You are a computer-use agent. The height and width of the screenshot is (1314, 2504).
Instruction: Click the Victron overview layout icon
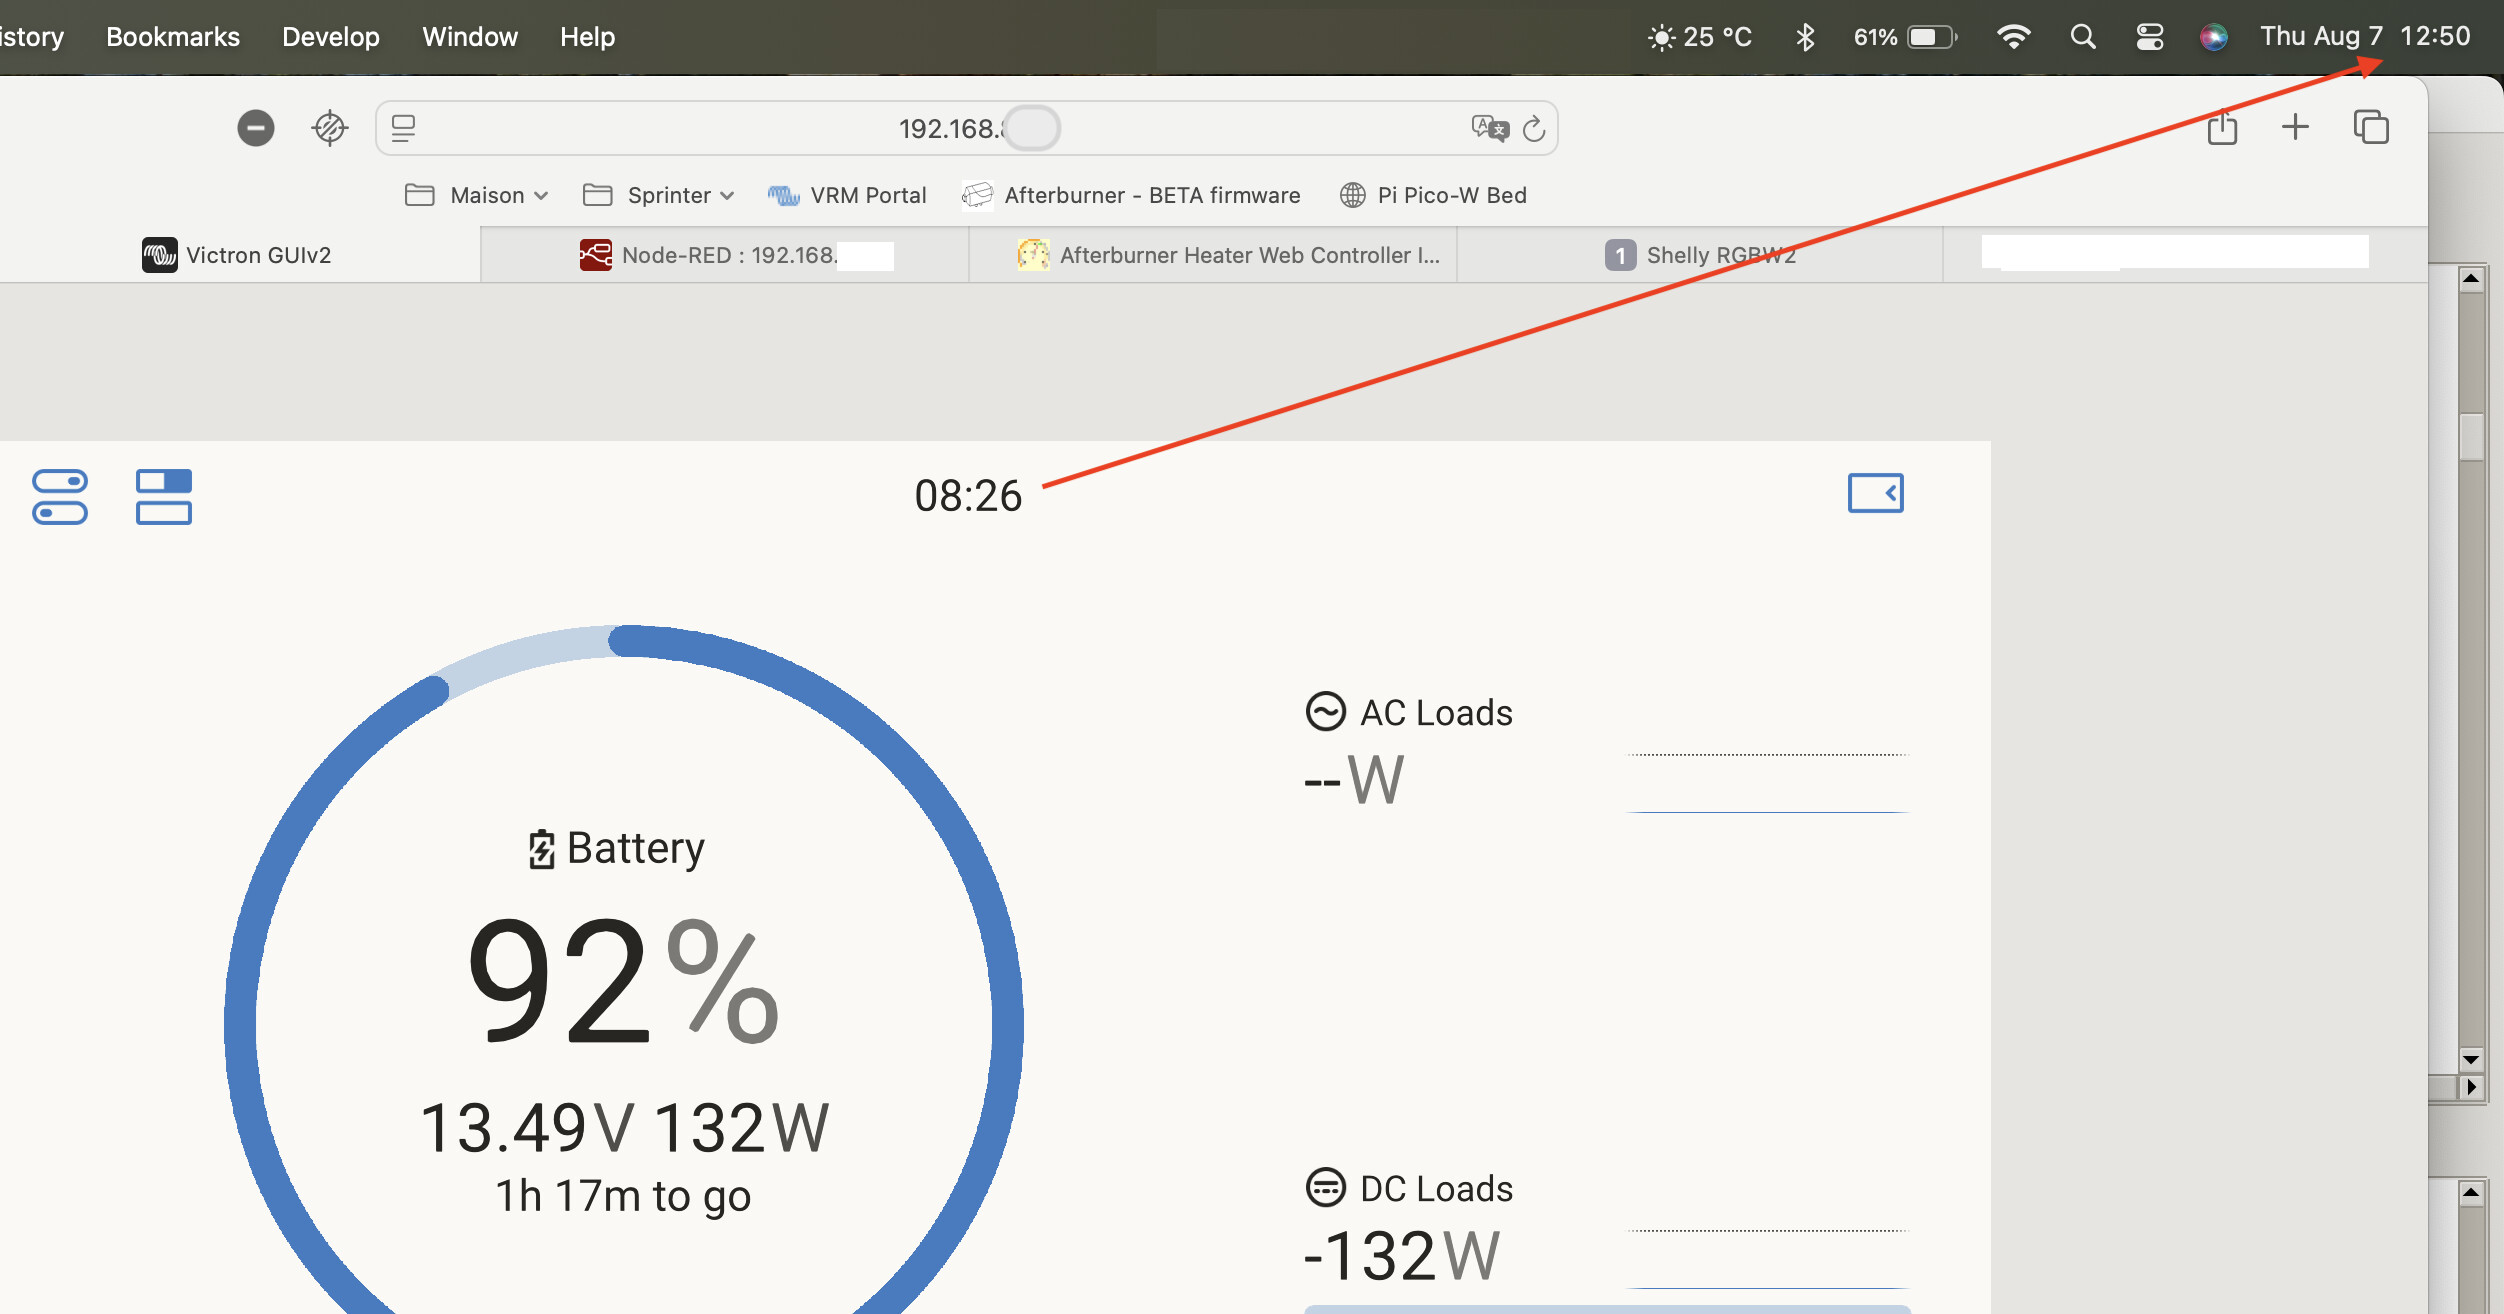[x=164, y=497]
